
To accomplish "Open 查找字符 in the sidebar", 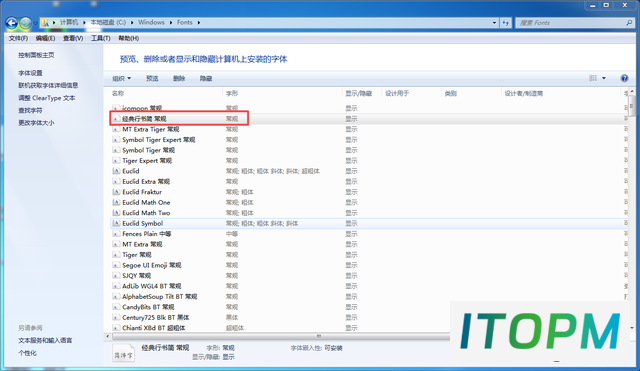I will (x=30, y=110).
